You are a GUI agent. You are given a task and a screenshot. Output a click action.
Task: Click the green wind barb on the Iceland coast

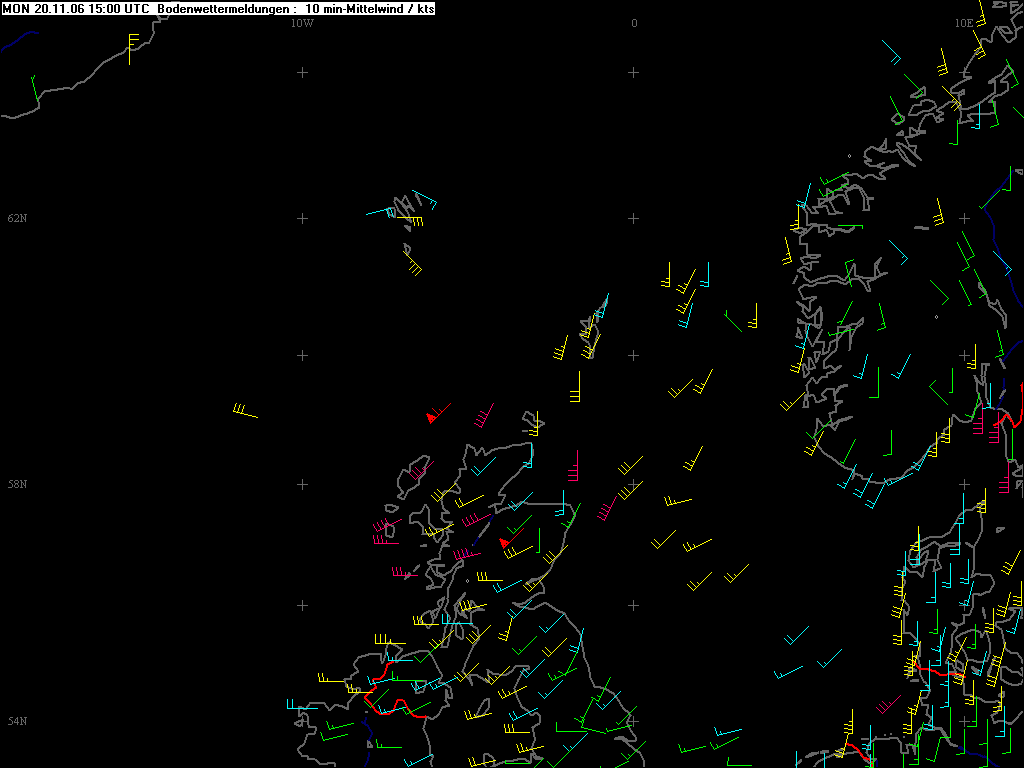point(34,88)
